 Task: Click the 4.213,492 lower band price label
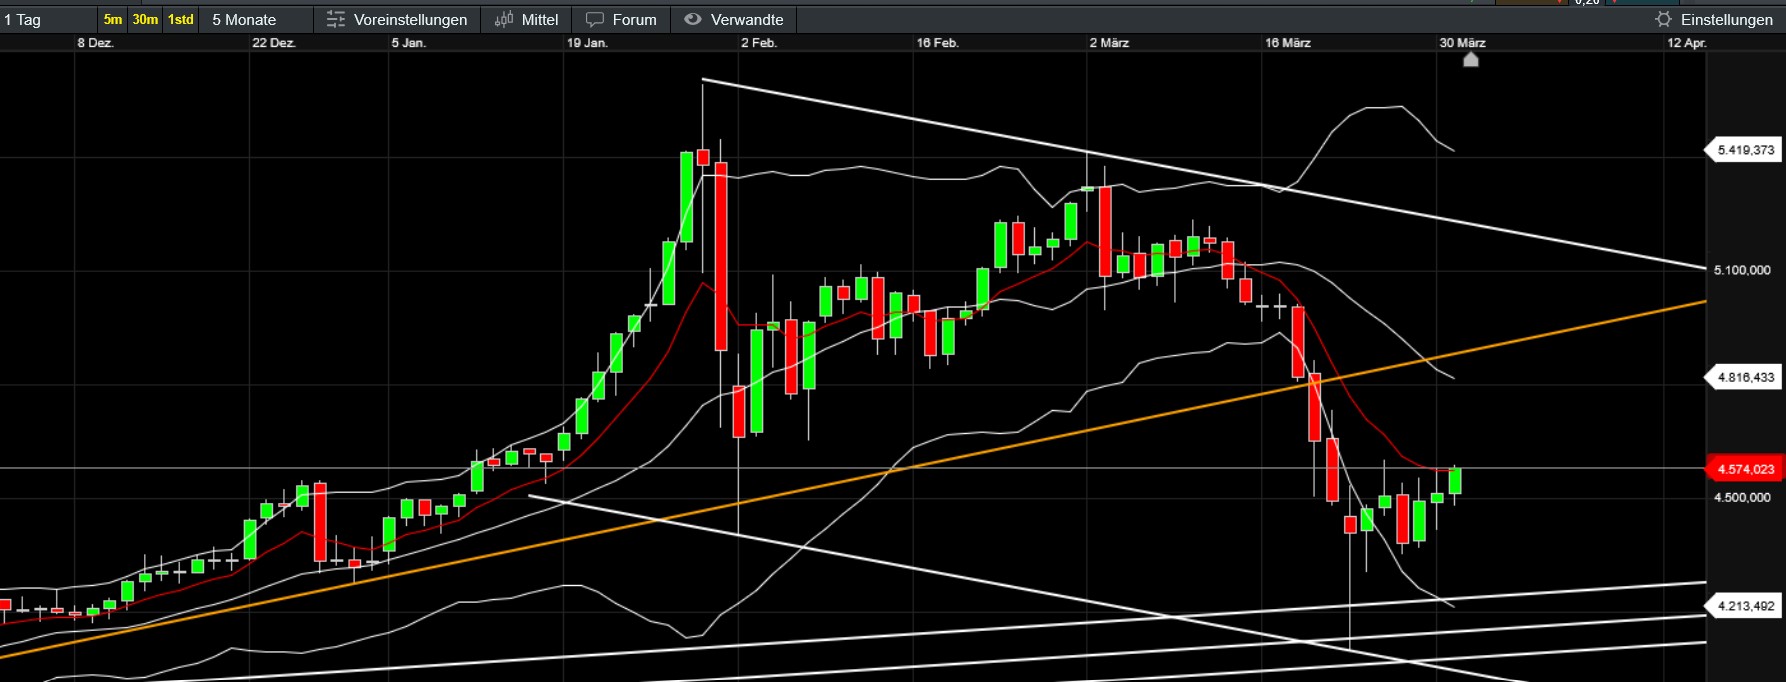[1745, 606]
